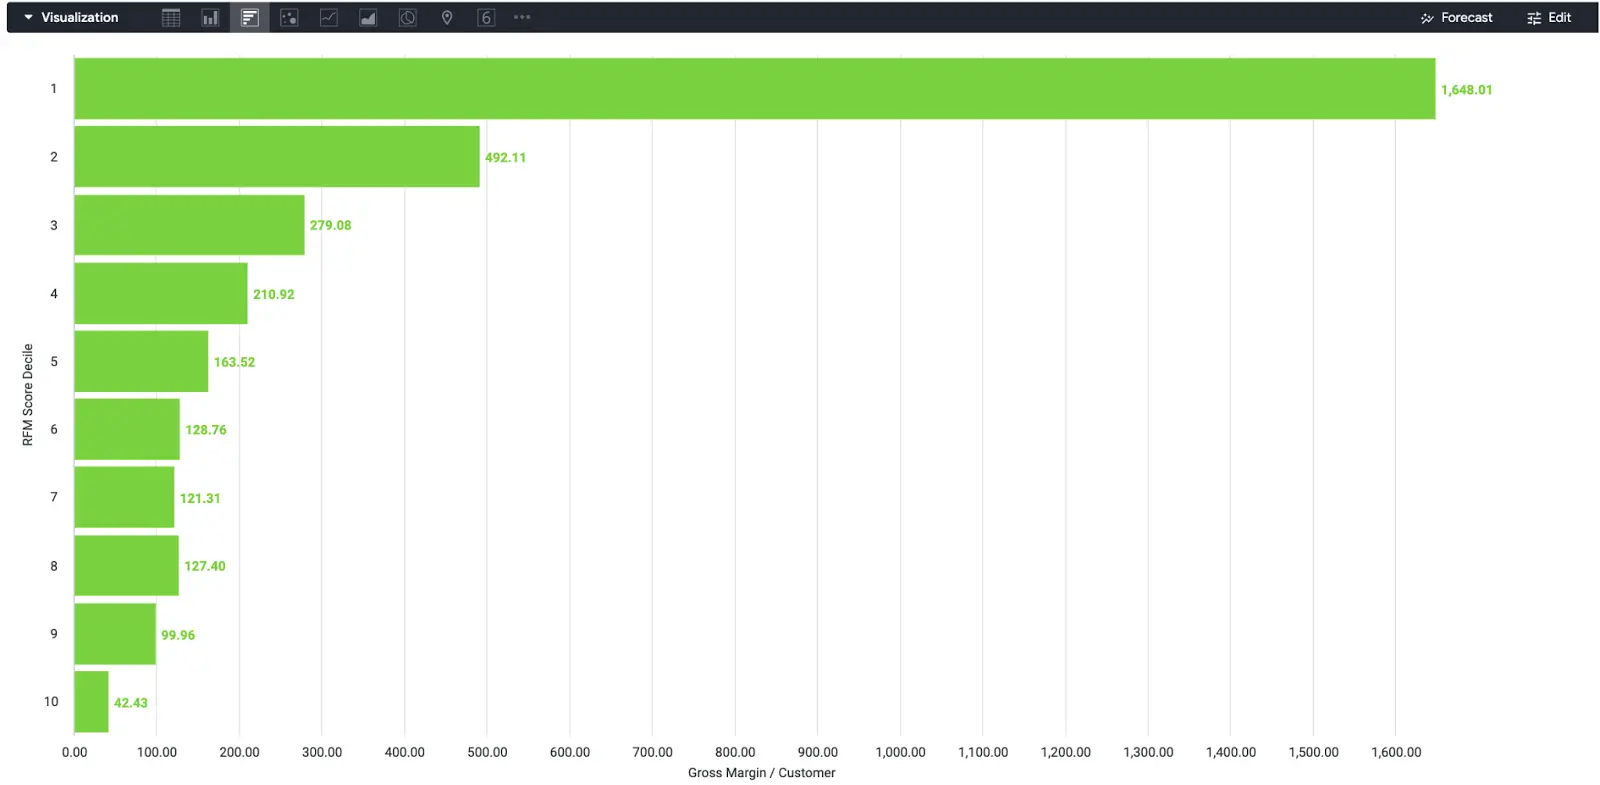Click the 492.11 bar for decile 2
The height and width of the screenshot is (785, 1600).
277,157
